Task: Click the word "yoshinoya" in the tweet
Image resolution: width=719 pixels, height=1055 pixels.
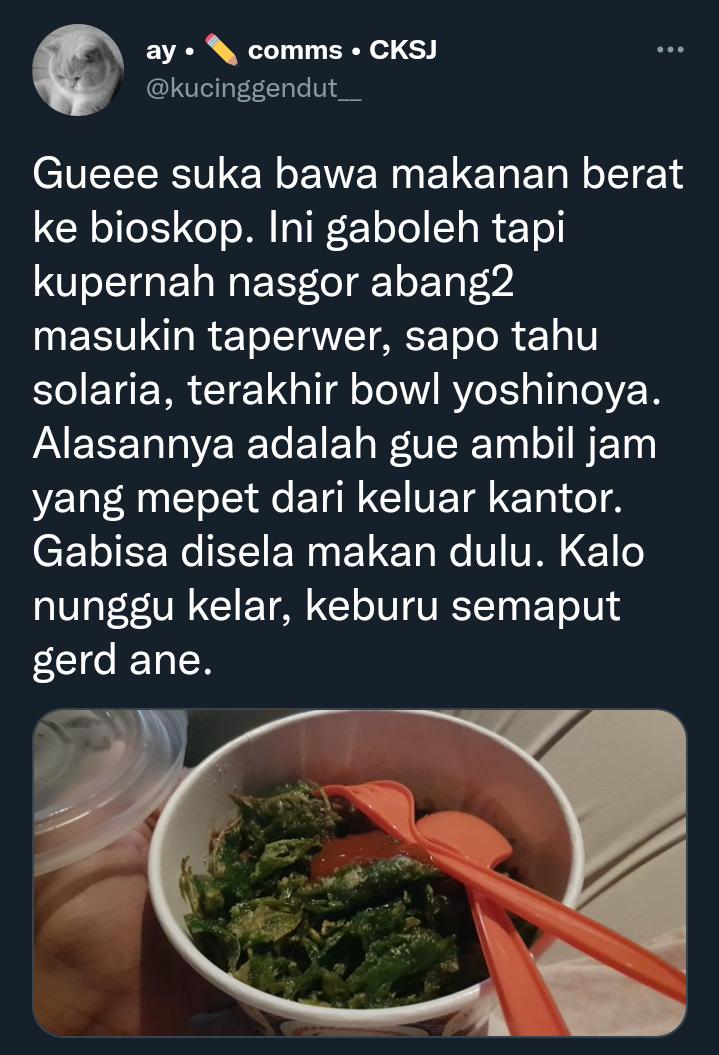Action: pyautogui.click(x=552, y=392)
